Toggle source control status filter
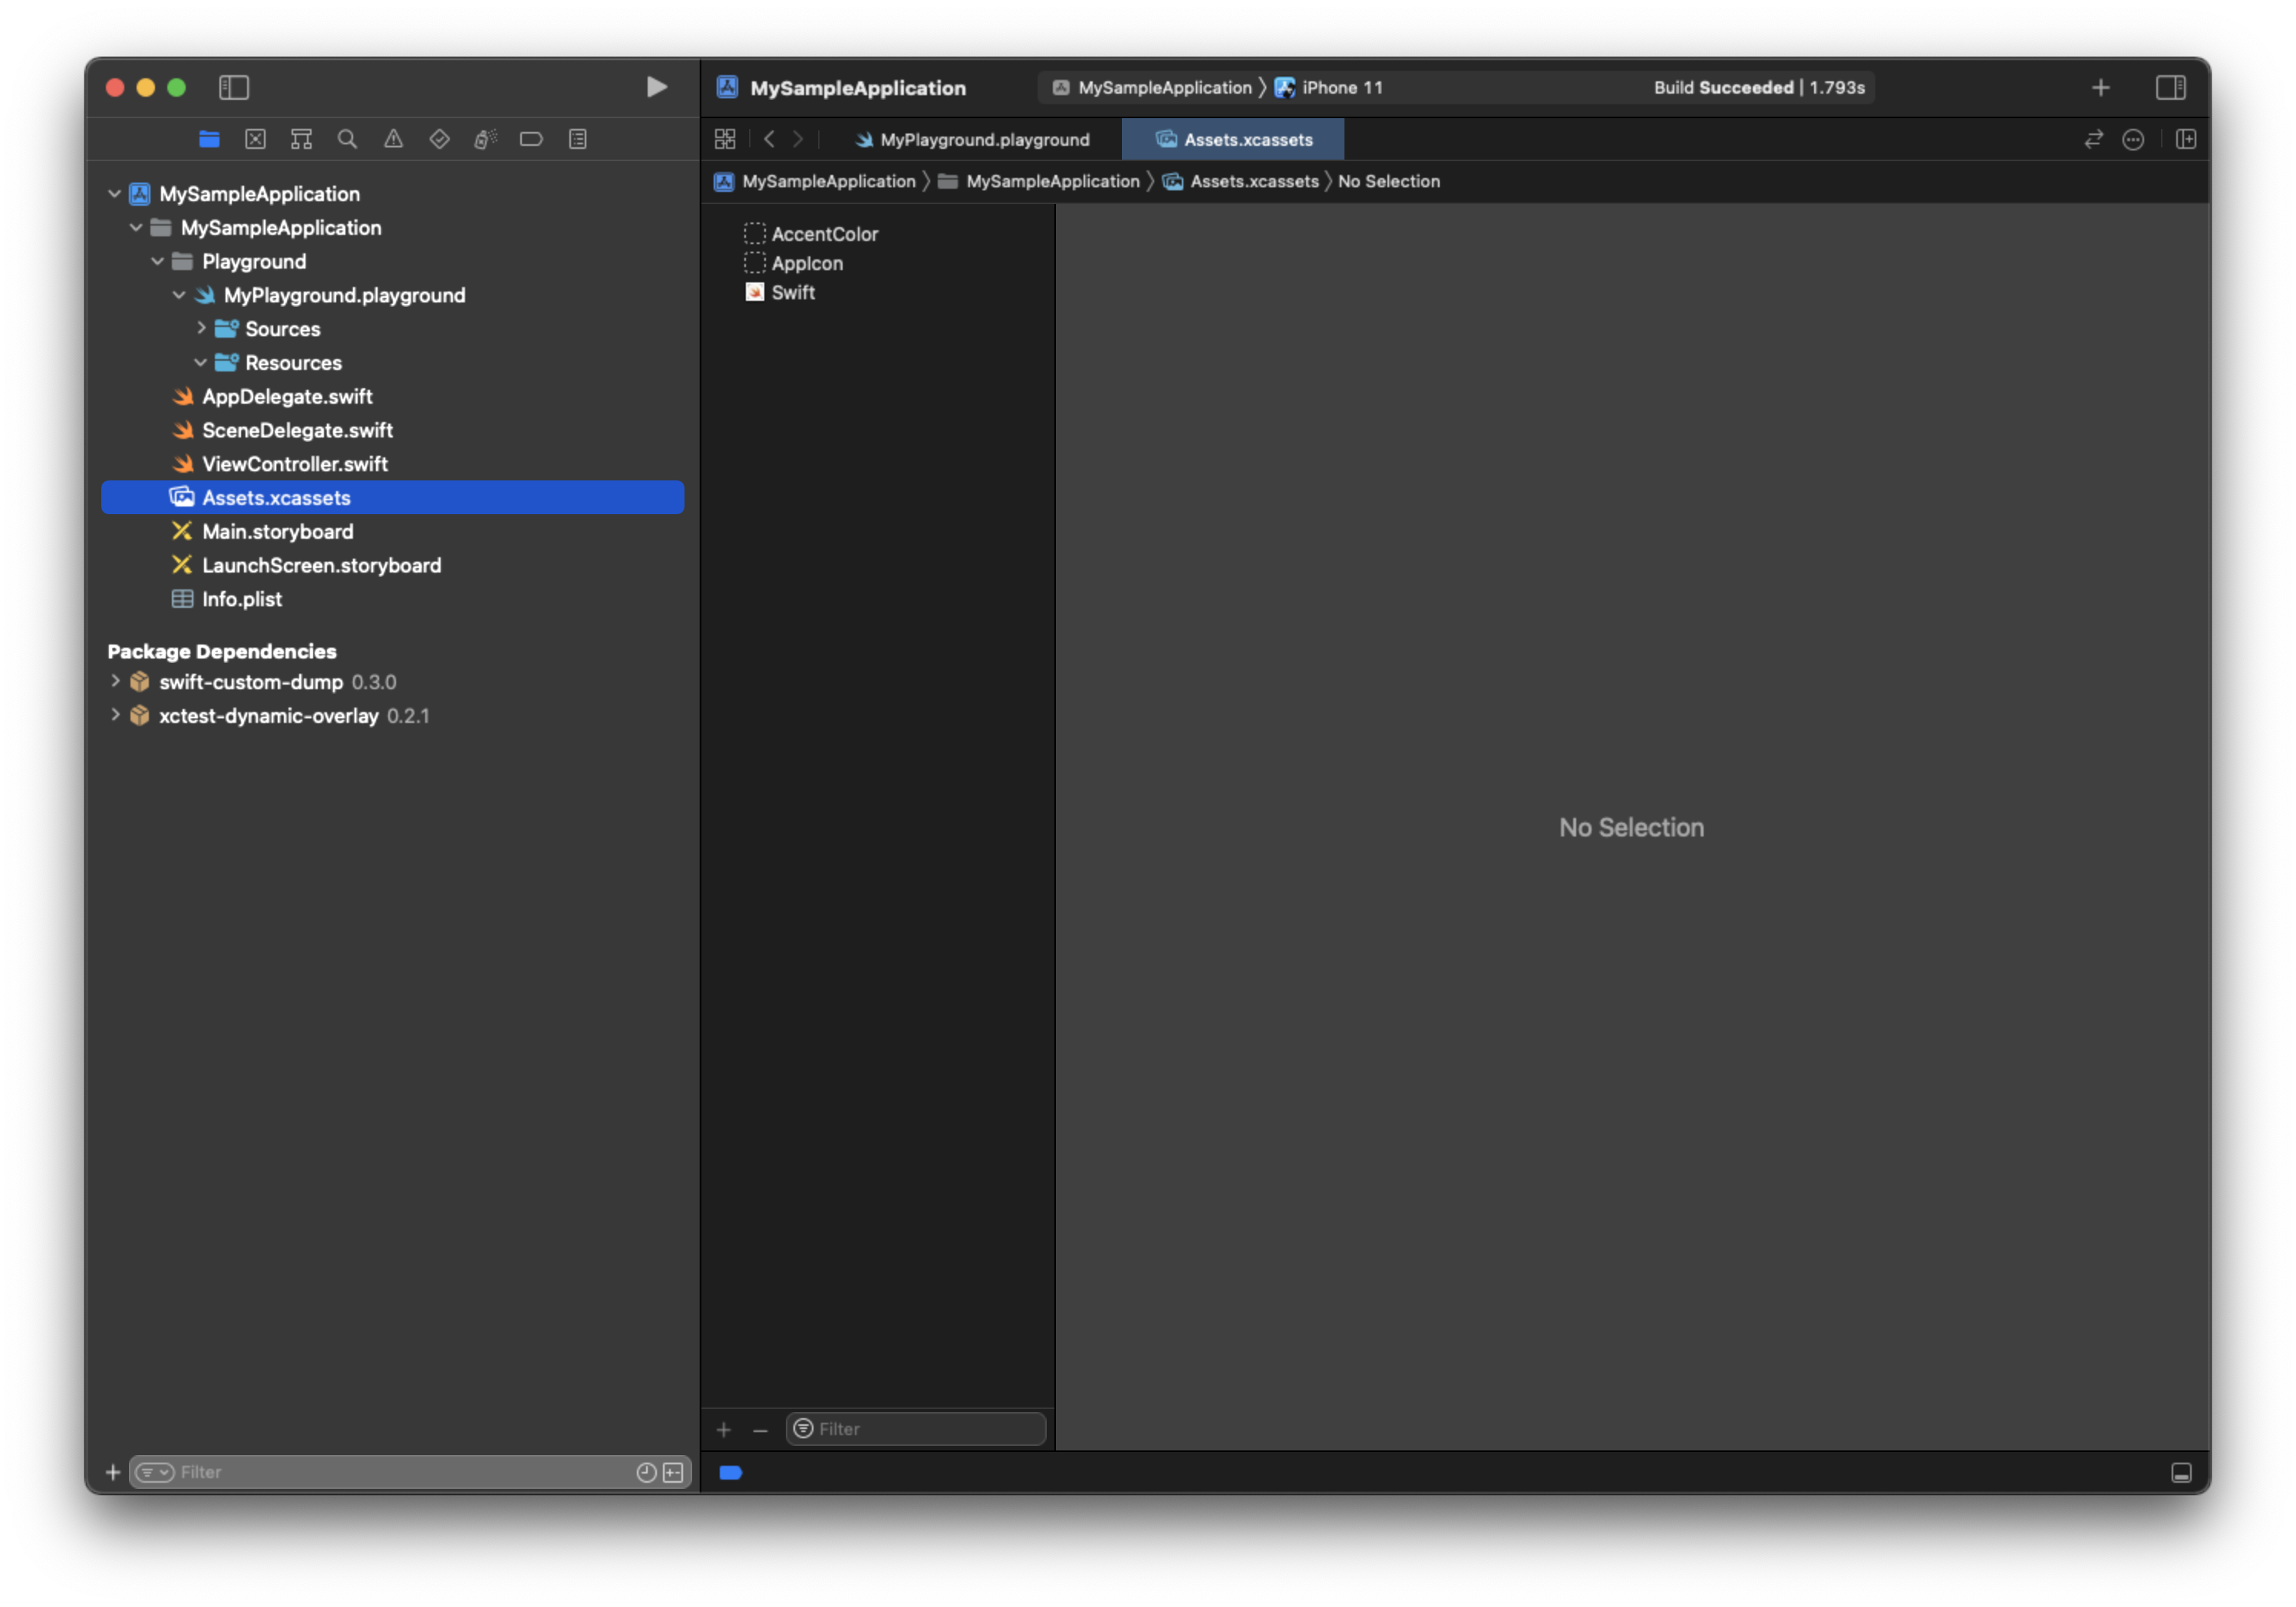The image size is (2296, 1607). [x=673, y=1472]
